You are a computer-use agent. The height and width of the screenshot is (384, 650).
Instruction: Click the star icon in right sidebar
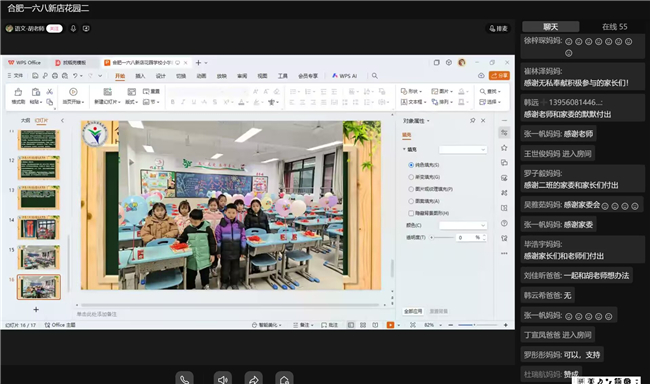coord(504,148)
